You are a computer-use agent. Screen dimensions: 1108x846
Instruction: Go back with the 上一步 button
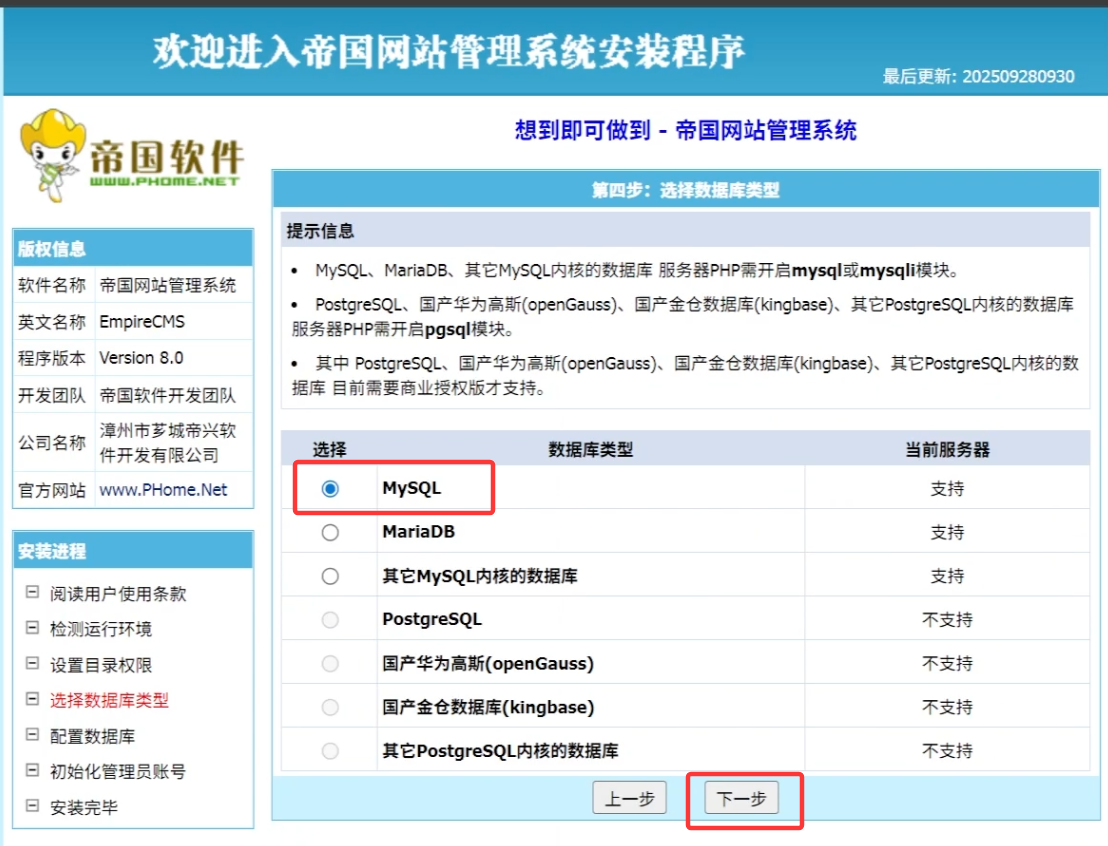tap(630, 799)
